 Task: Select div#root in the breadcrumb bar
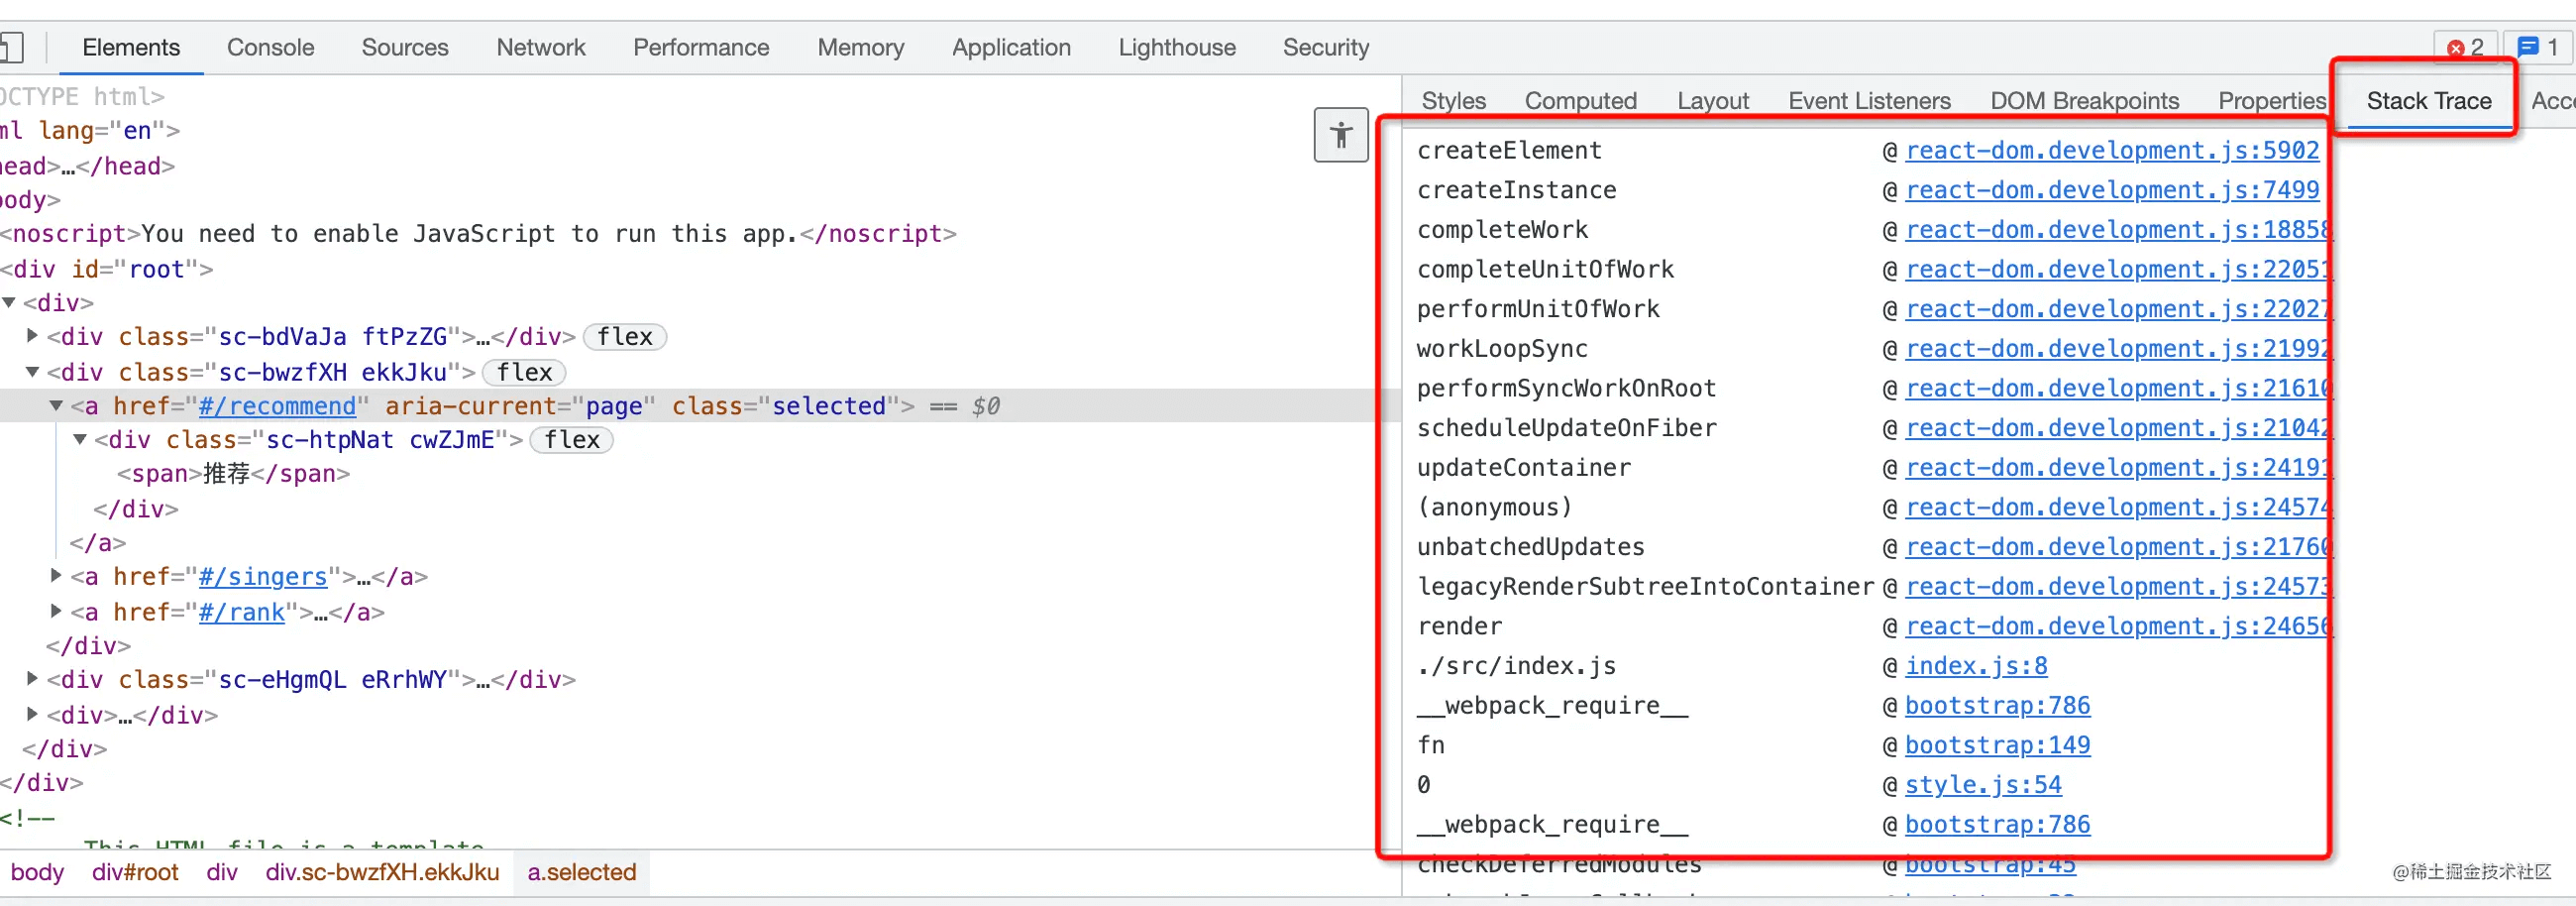point(135,872)
